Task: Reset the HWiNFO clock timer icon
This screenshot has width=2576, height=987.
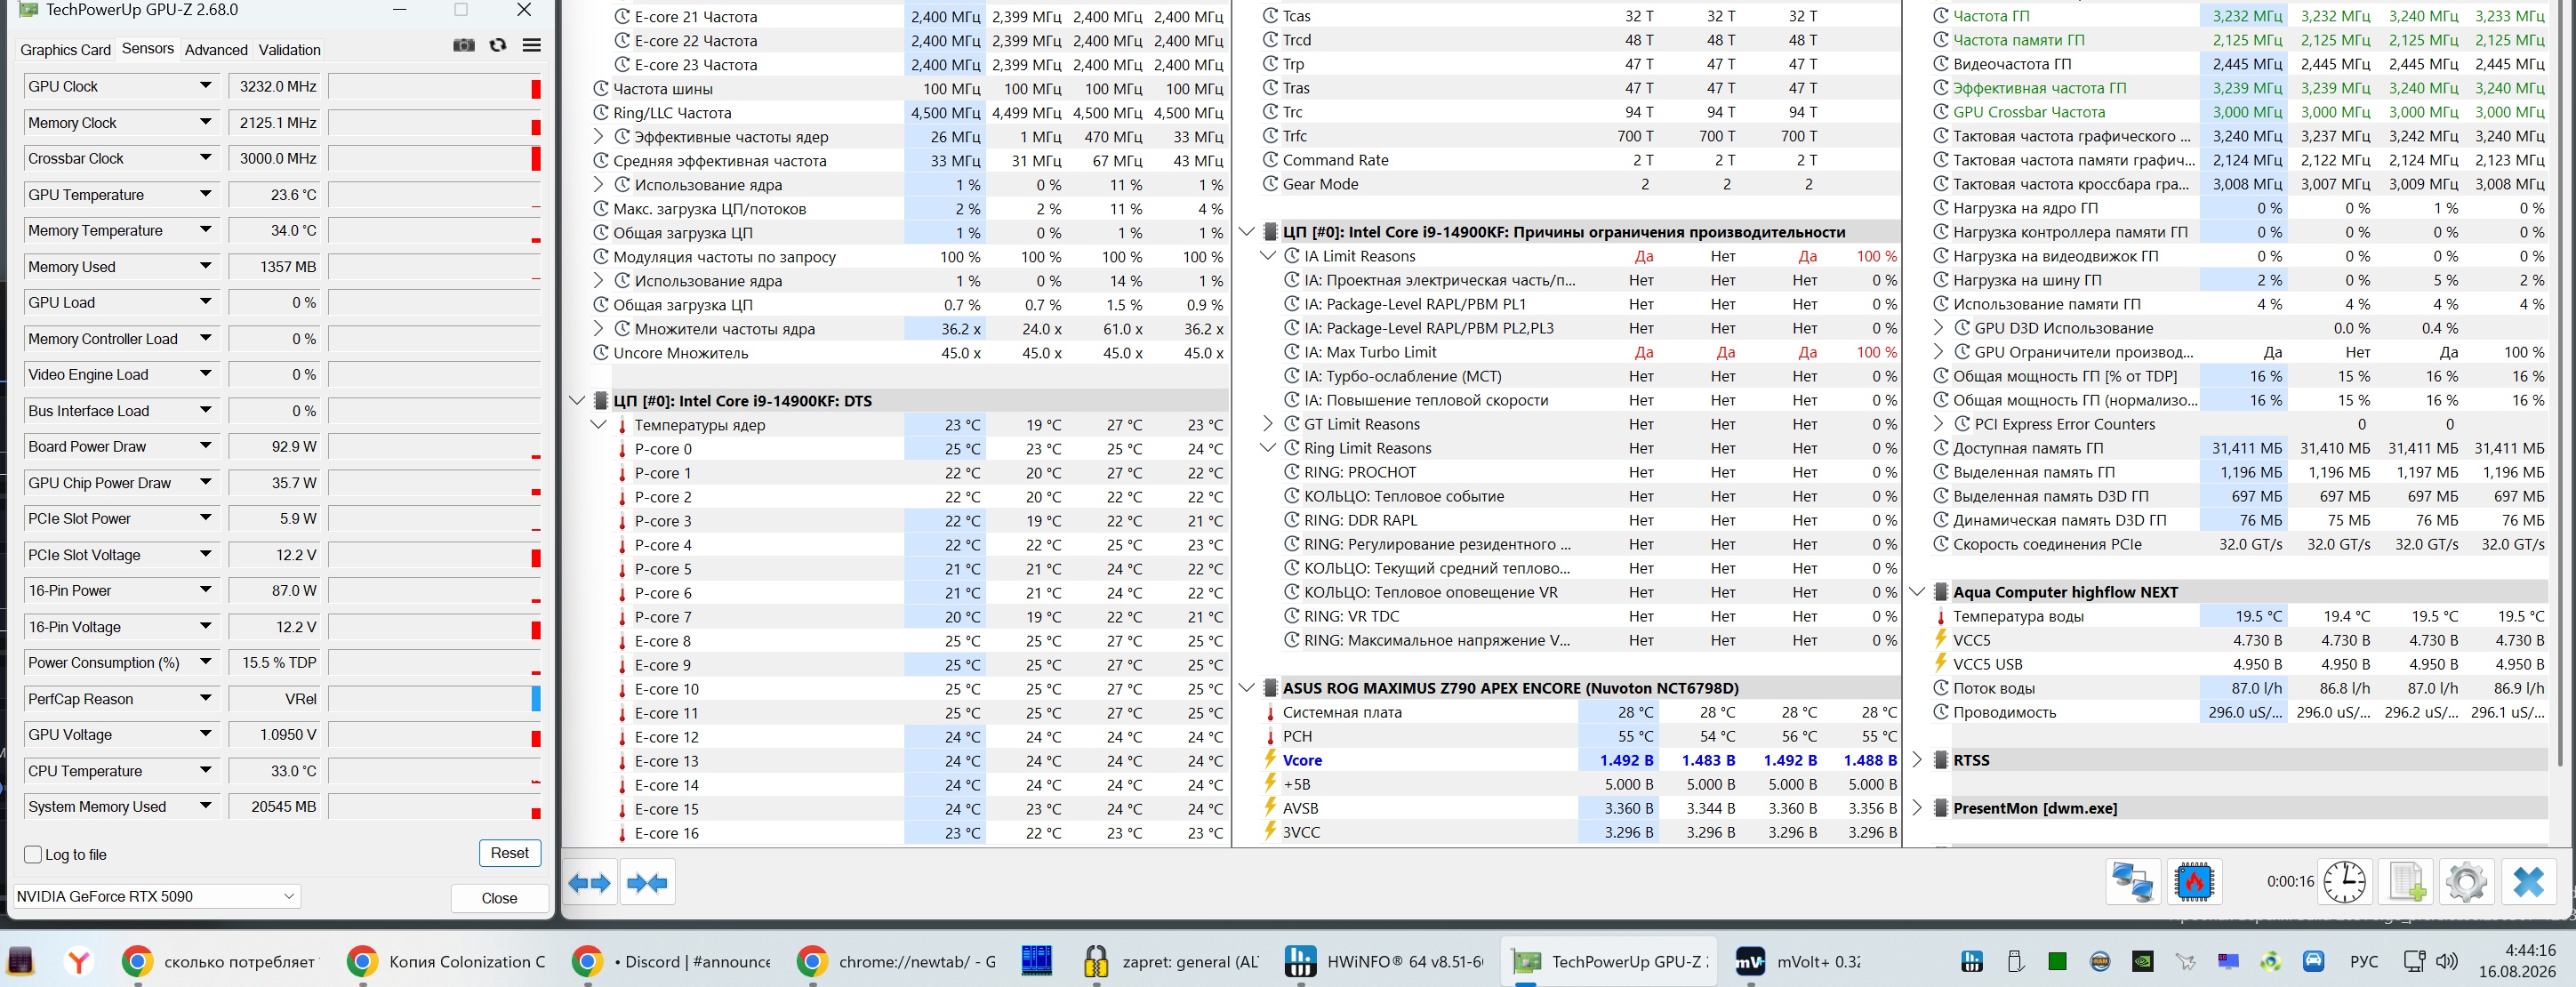Action: (x=2344, y=883)
